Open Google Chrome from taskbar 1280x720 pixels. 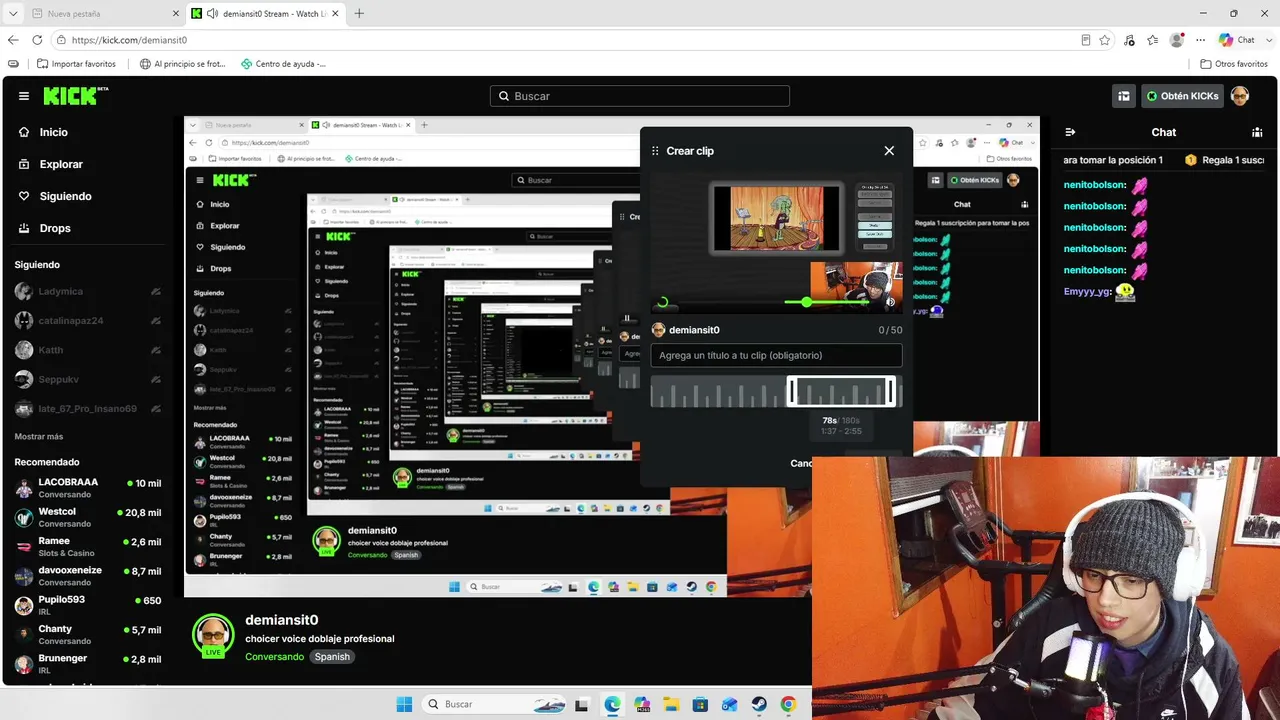coord(788,704)
